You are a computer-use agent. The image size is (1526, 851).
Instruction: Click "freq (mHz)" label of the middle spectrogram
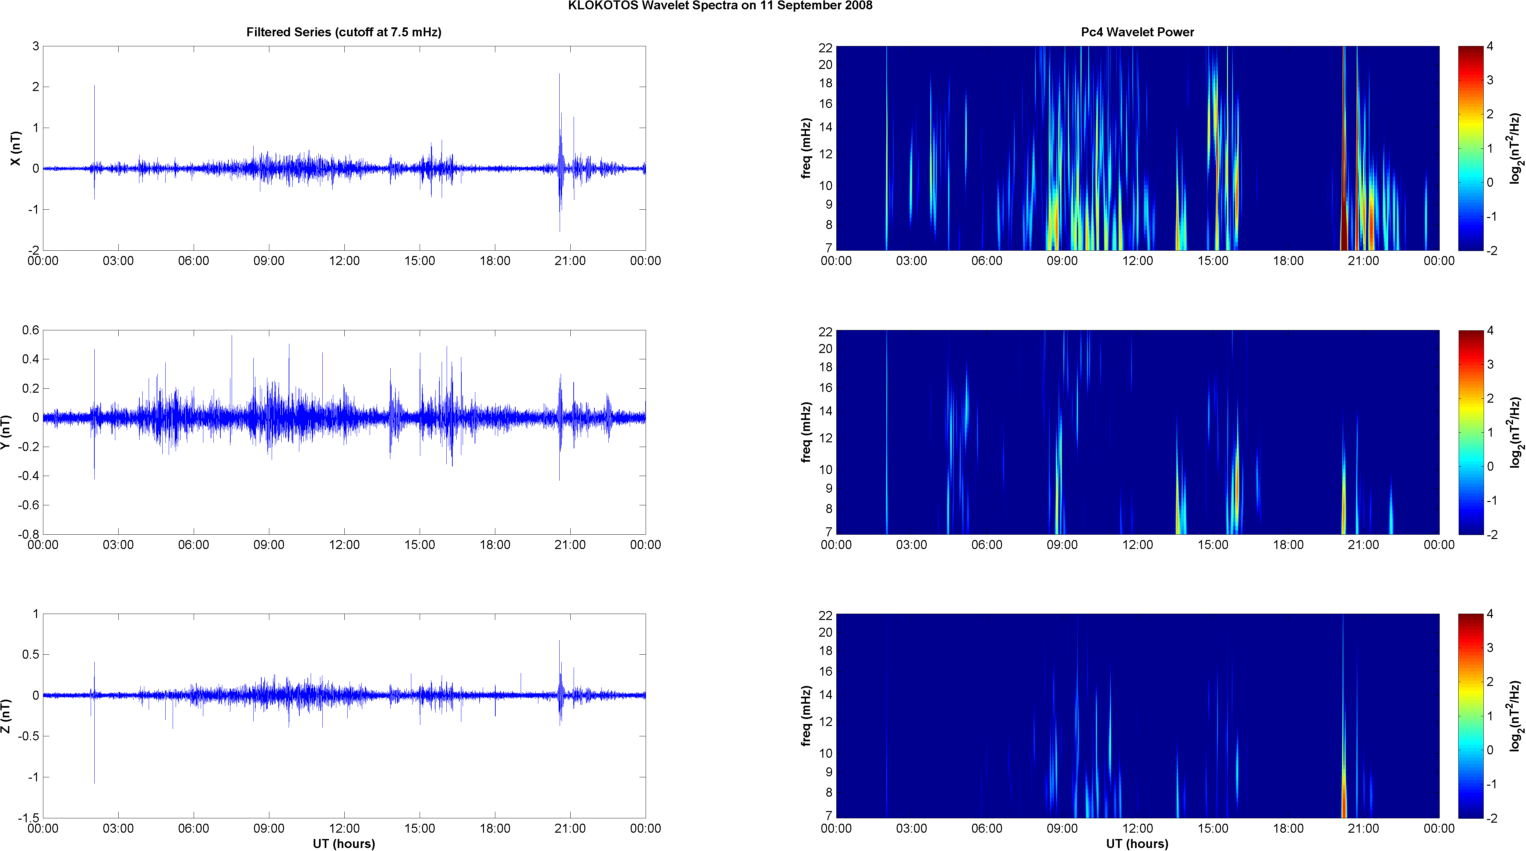[806, 432]
